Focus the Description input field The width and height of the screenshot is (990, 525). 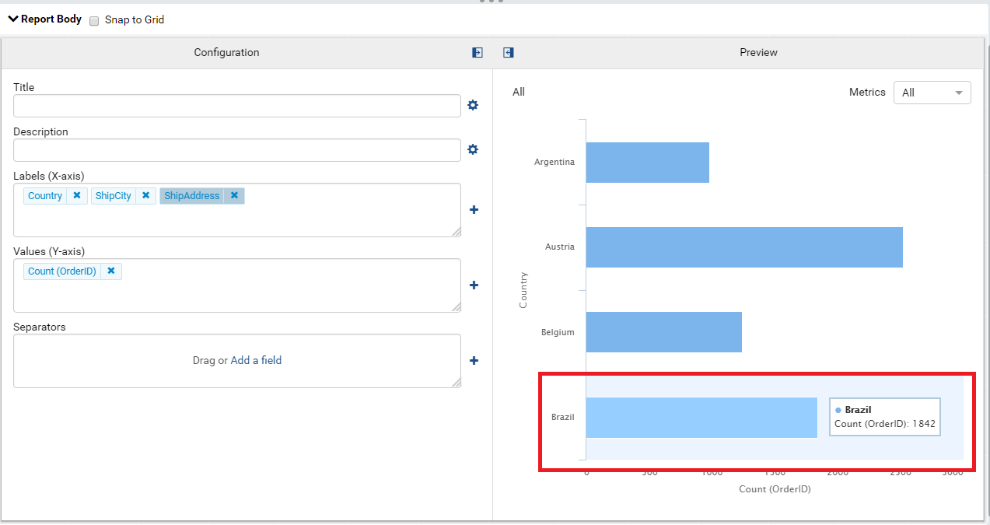[x=237, y=150]
